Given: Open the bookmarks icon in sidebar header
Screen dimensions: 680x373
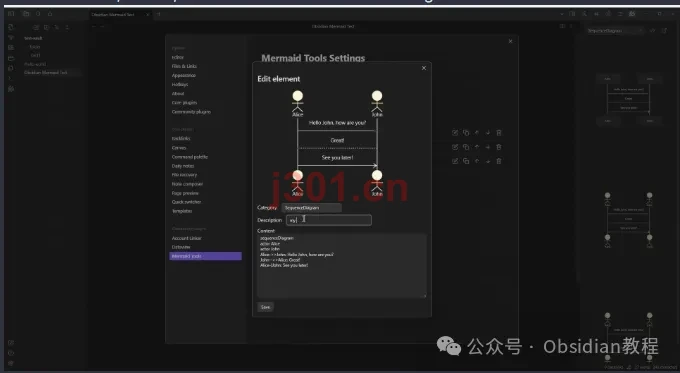Looking at the screenshot, I should click(x=50, y=14).
